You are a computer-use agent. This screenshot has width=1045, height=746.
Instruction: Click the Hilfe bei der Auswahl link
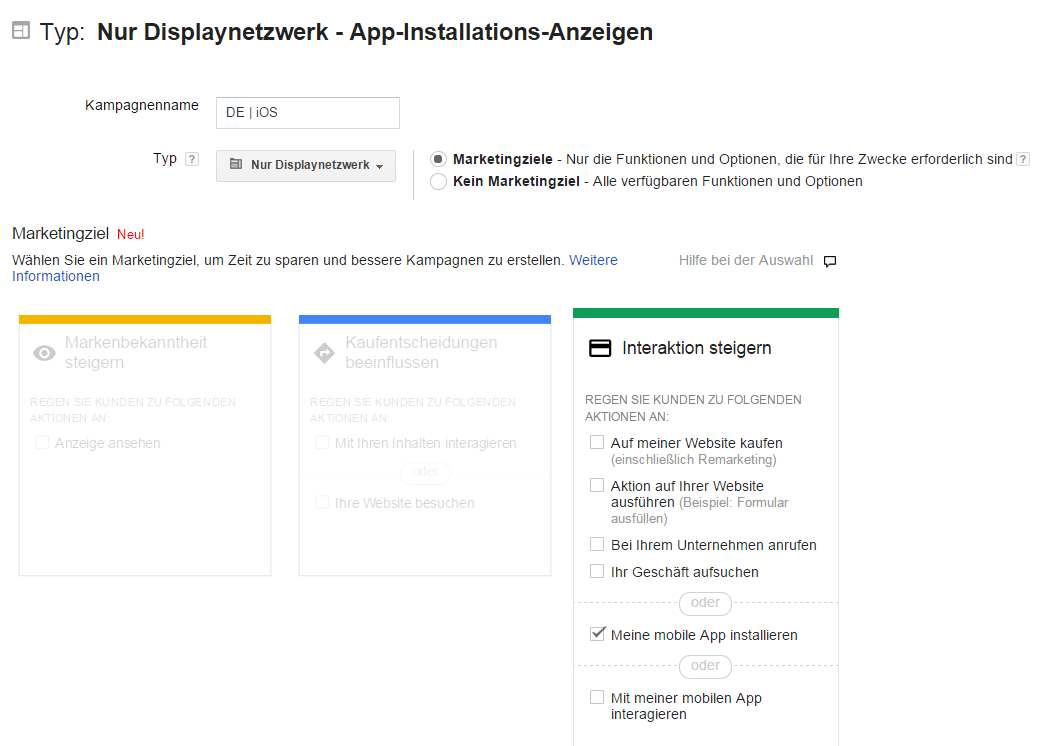[x=745, y=260]
